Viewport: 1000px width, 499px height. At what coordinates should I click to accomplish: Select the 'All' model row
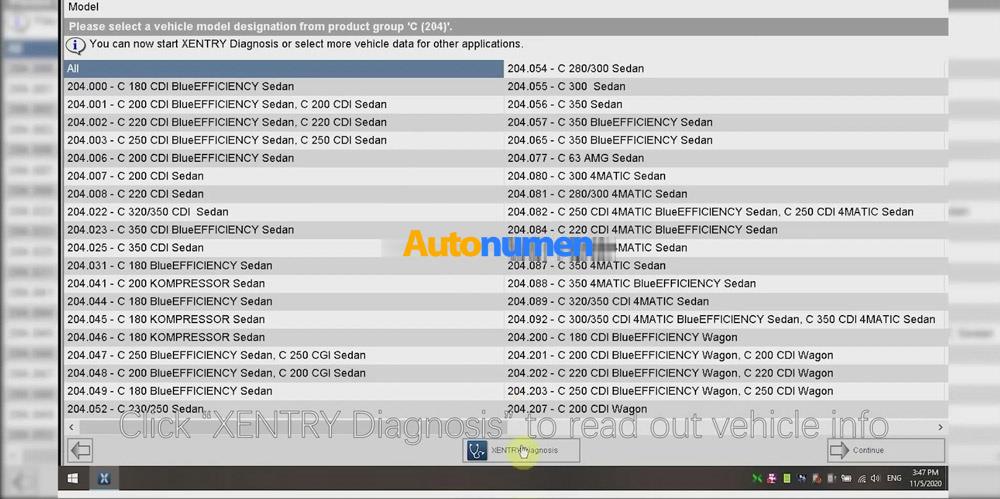click(284, 68)
